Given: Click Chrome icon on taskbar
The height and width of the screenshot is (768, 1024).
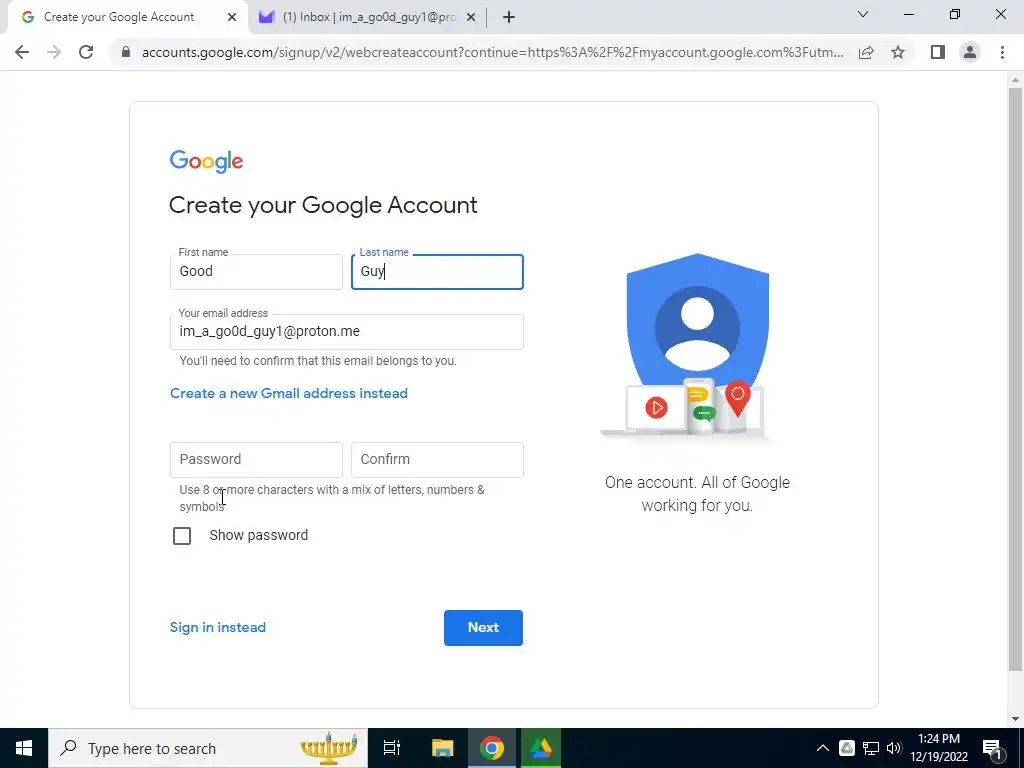Looking at the screenshot, I should 492,748.
